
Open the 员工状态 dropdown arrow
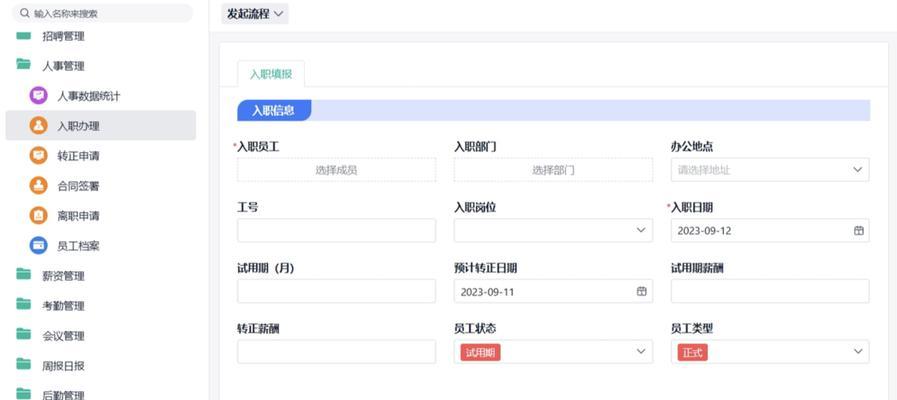641,351
